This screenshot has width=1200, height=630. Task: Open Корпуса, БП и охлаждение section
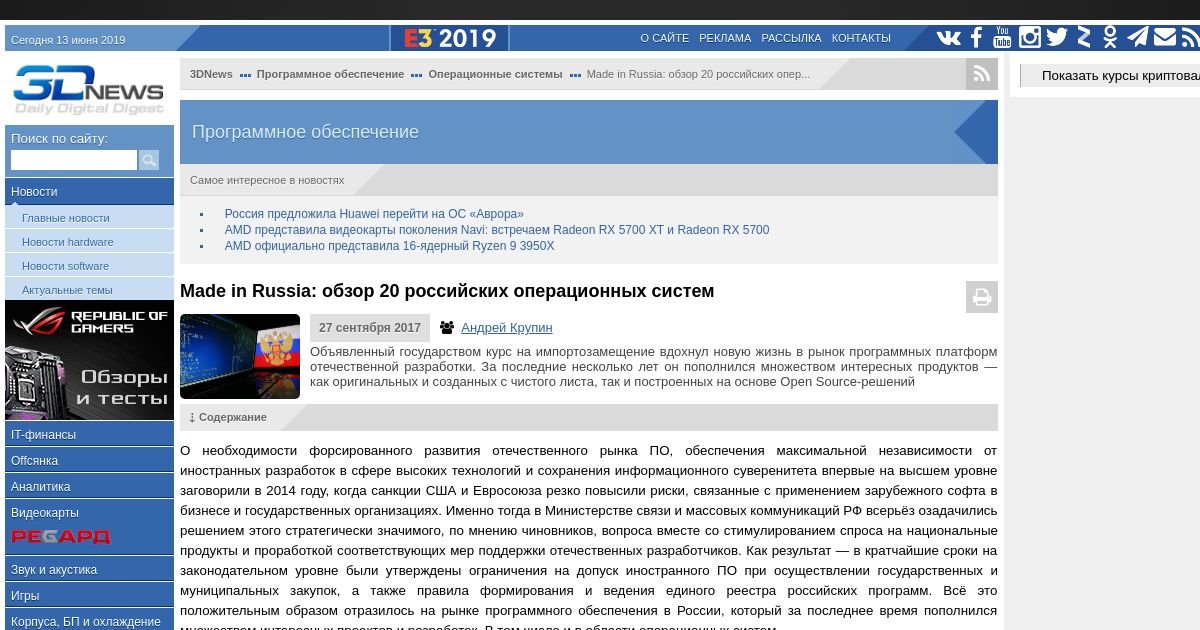point(89,620)
